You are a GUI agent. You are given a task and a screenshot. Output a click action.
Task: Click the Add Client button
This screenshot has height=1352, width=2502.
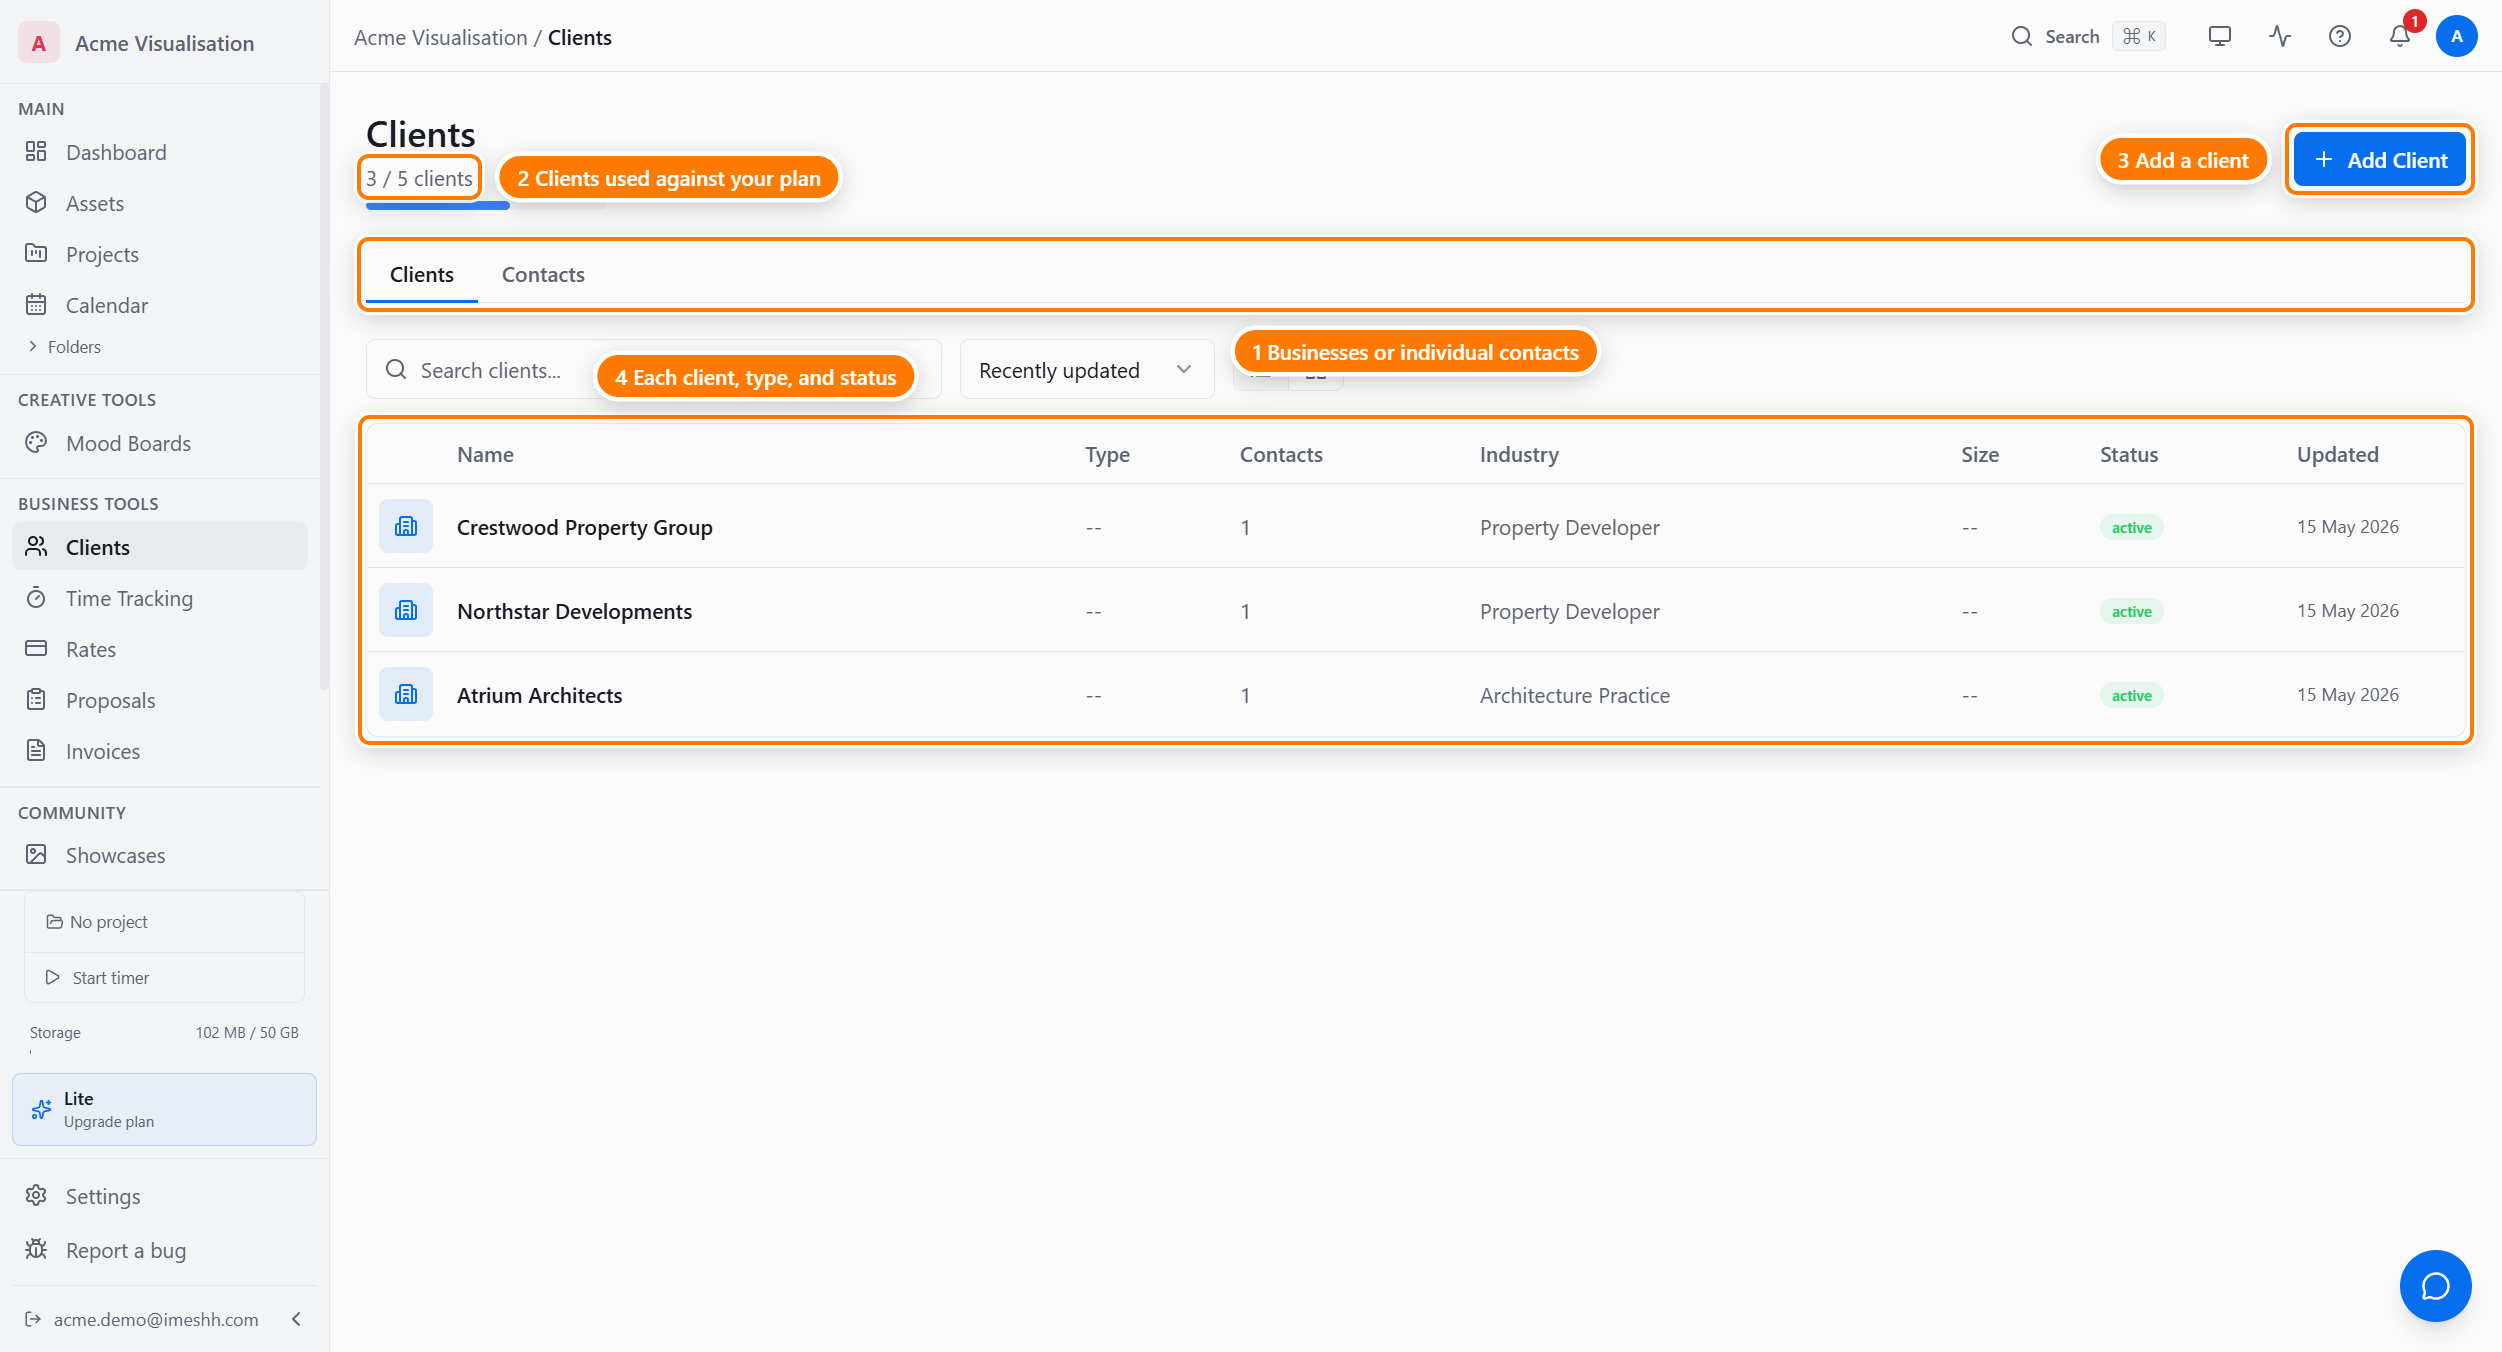tap(2380, 160)
